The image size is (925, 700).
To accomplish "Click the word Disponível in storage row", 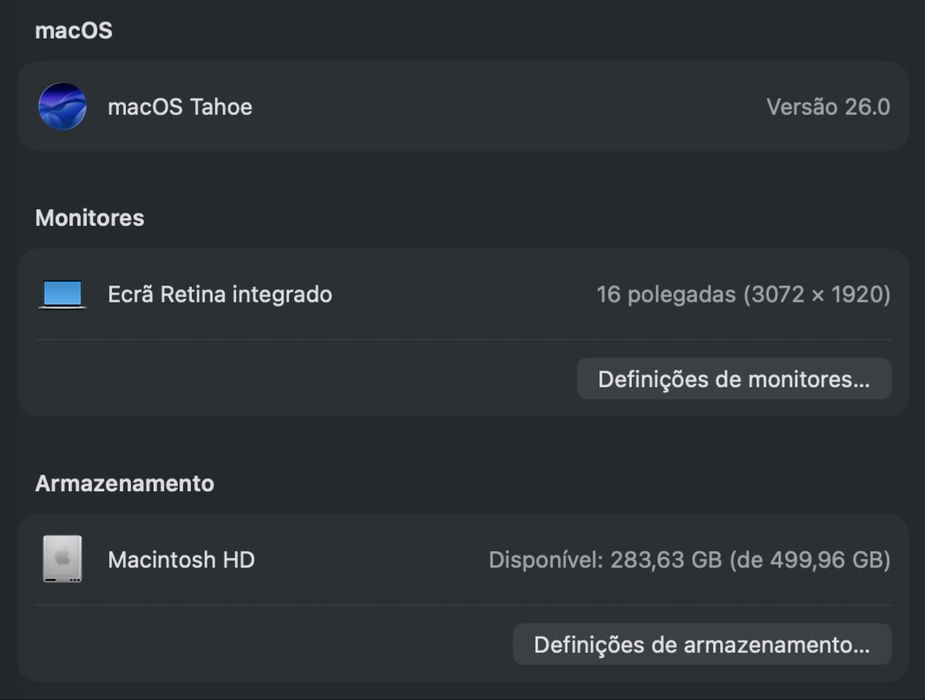I will 544,560.
